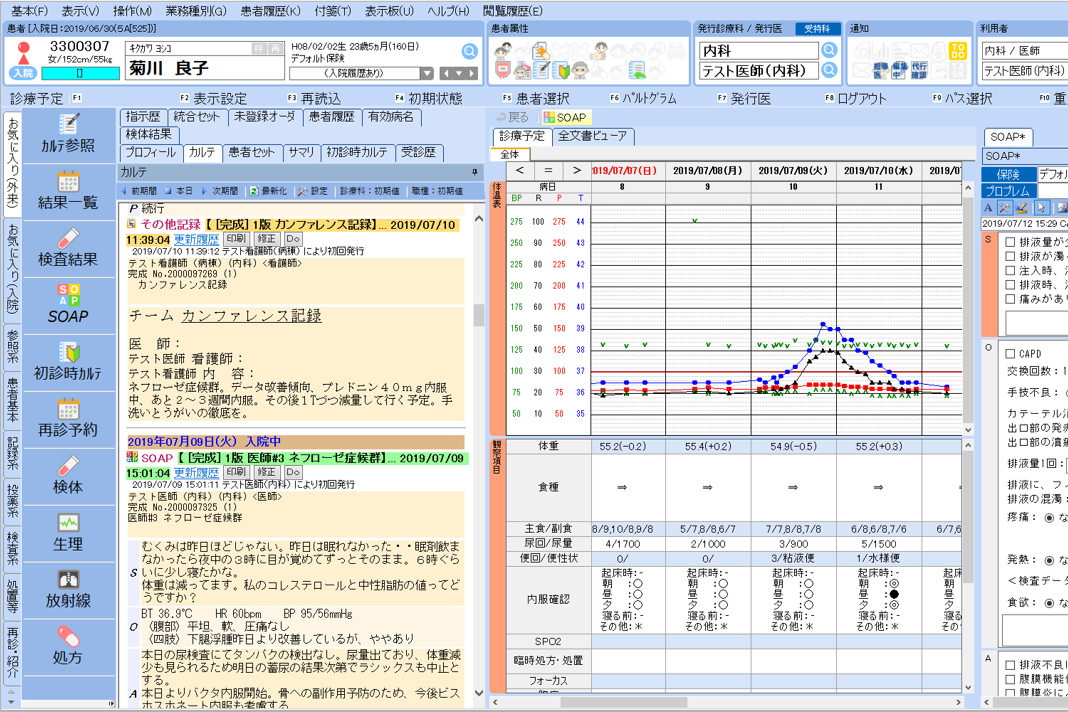Screen dimensions: 1068x712
Task: Go to 前期間 in the karte toolbar
Action: [139, 191]
